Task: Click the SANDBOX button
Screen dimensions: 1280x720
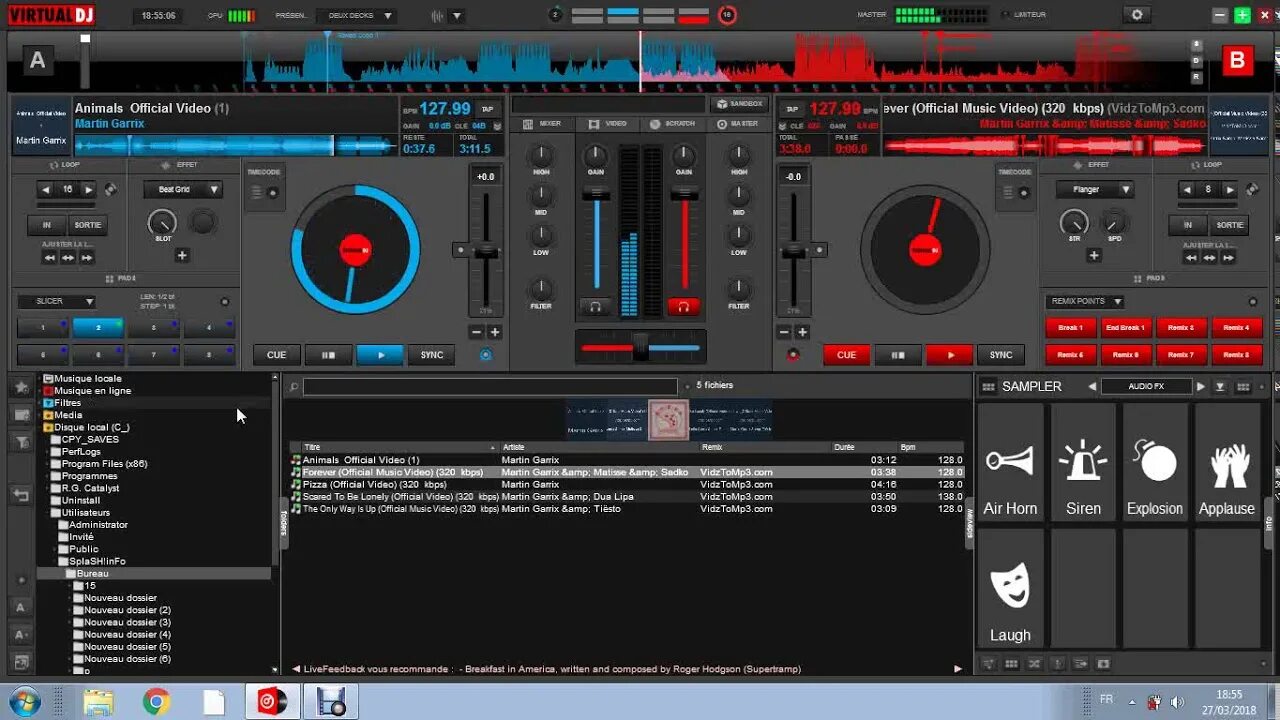Action: [x=738, y=104]
